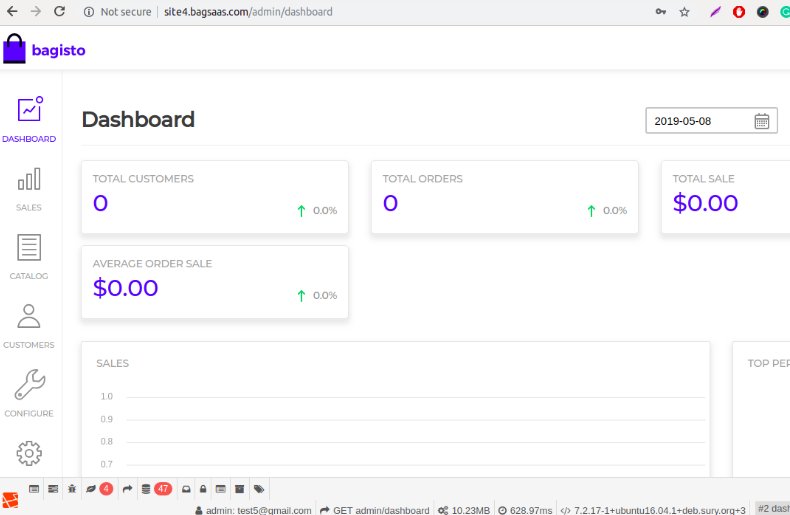The image size is (790, 515).
Task: Open the Sales section in sidebar
Action: pyautogui.click(x=29, y=187)
